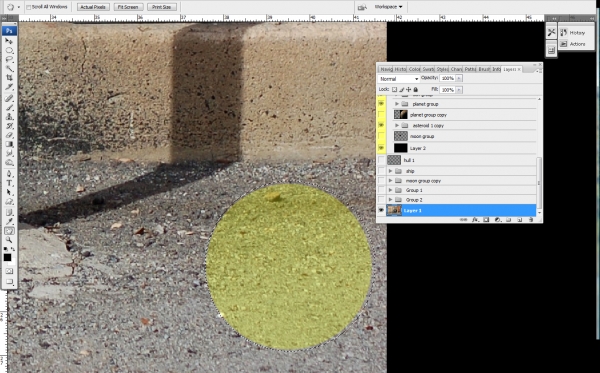Viewport: 600px width, 373px height.
Task: Open the Normal blend mode dropdown
Action: tap(398, 78)
